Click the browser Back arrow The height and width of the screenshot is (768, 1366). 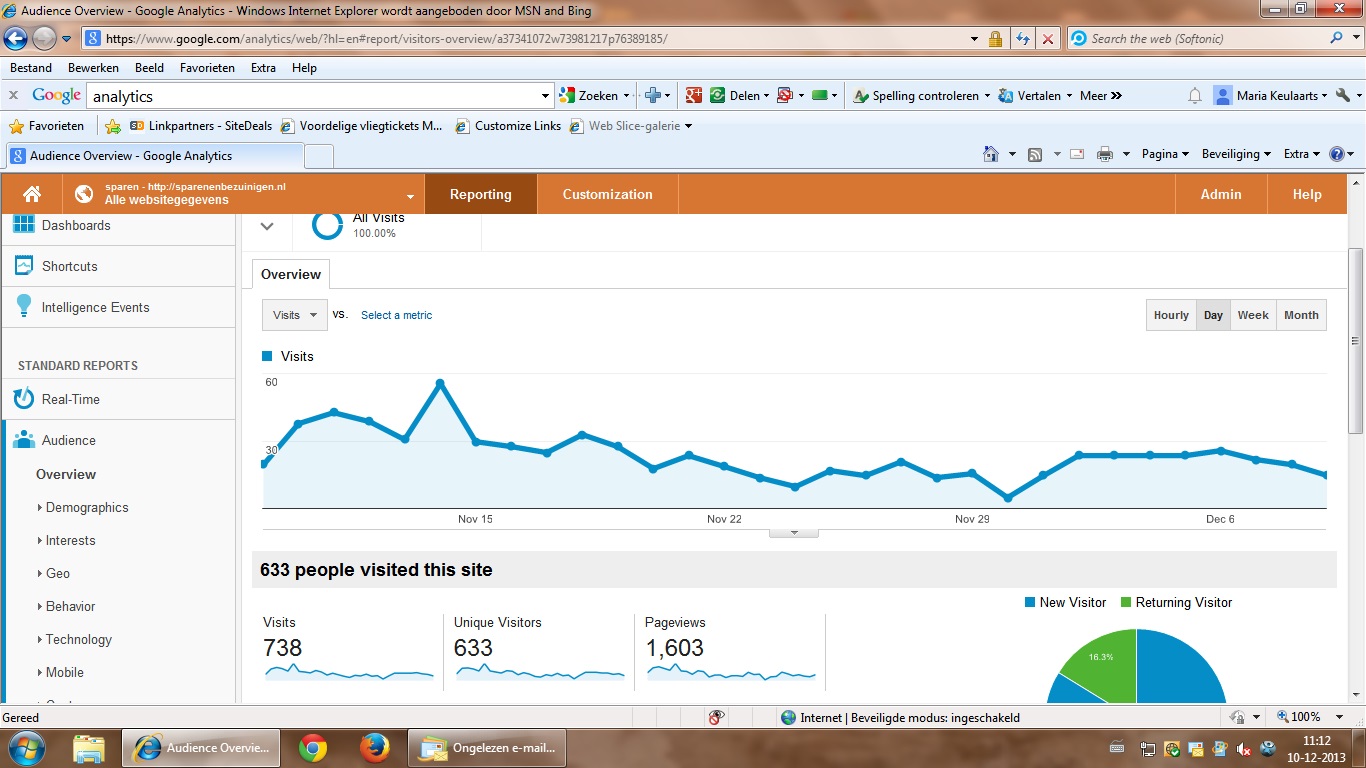point(16,39)
